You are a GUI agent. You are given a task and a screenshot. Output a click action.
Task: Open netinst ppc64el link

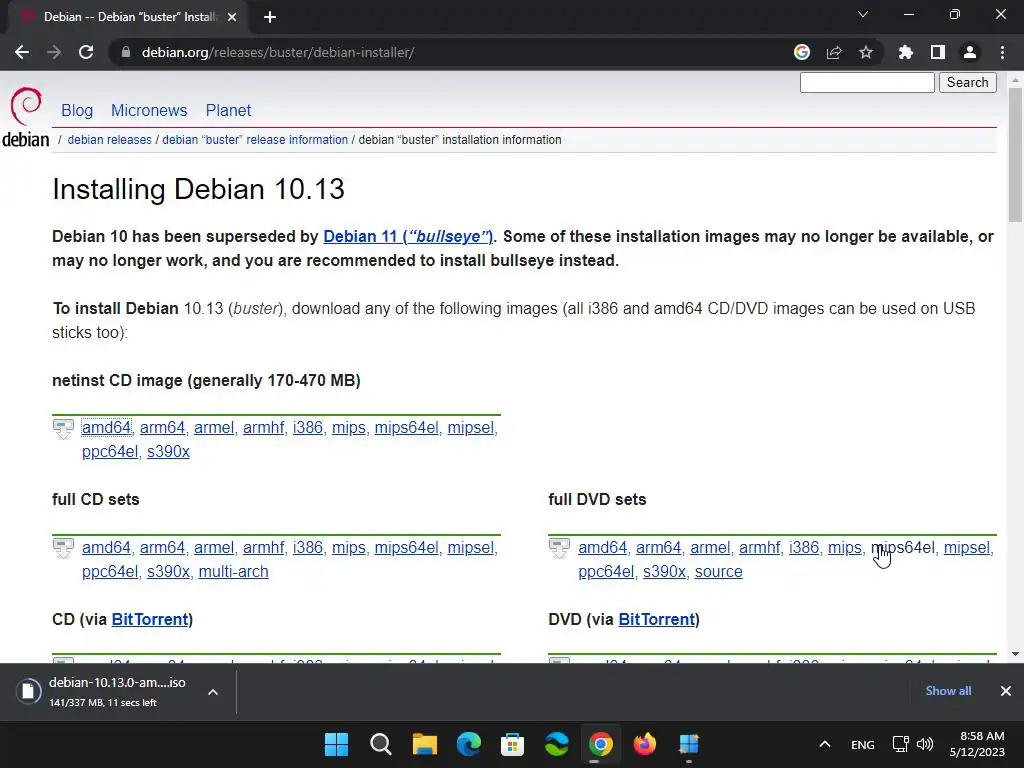point(110,452)
